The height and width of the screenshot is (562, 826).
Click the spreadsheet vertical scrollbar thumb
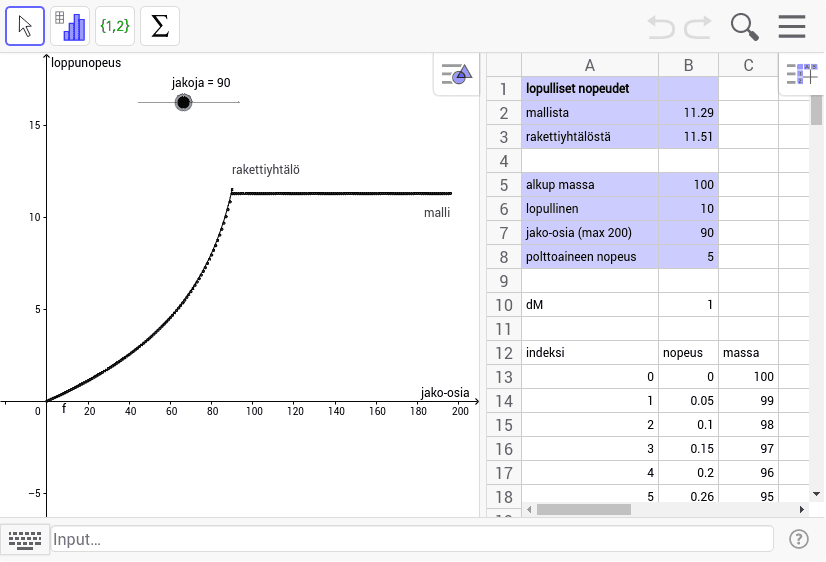[x=817, y=110]
